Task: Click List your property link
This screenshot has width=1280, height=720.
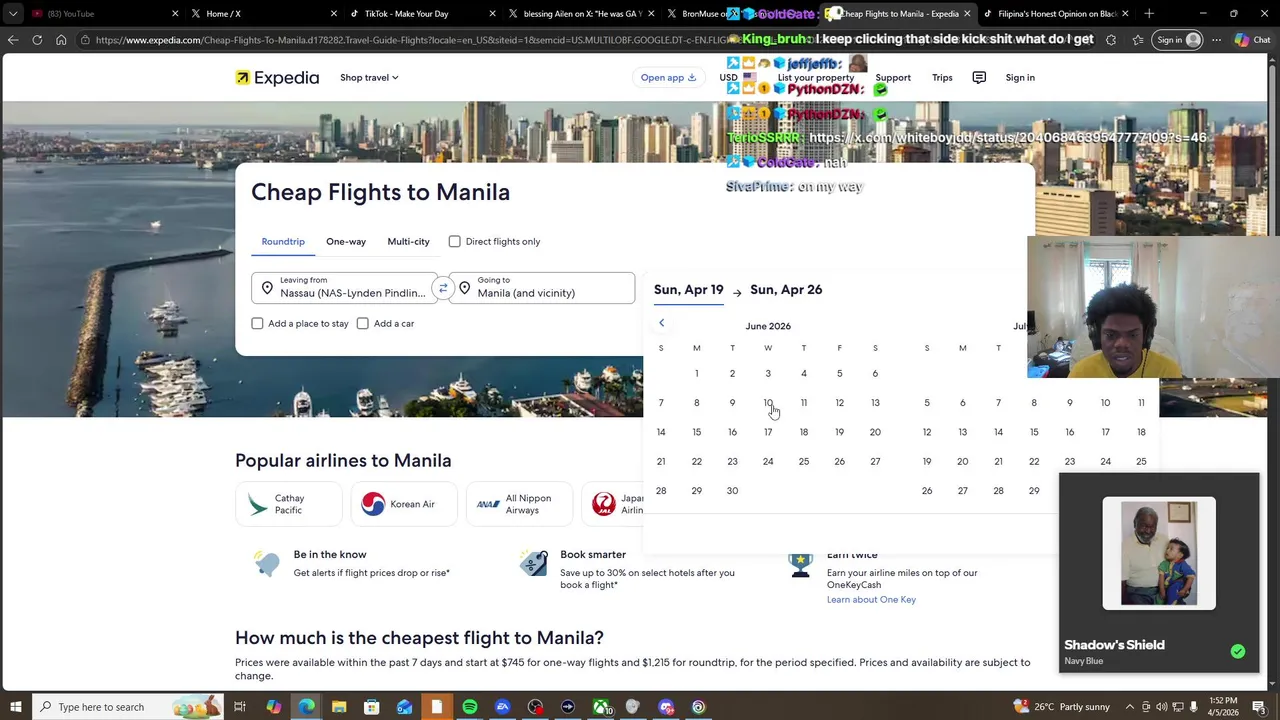Action: 816,78
